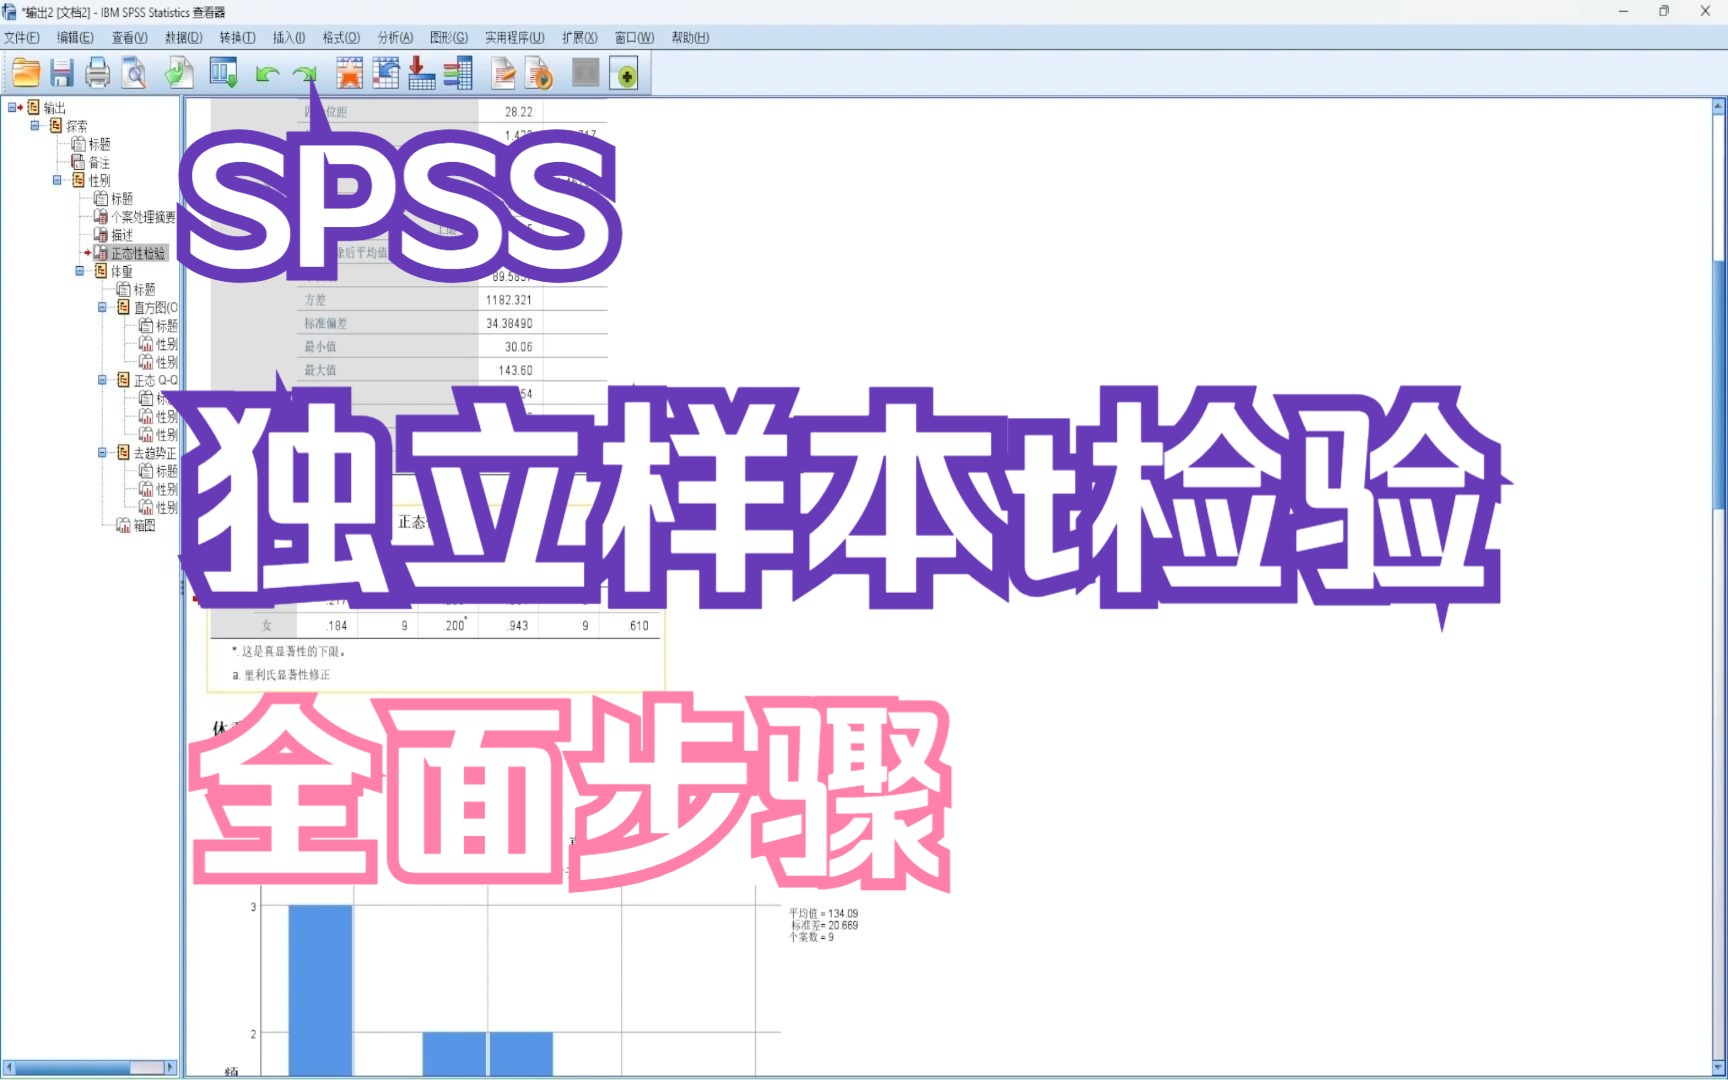Click the gray square toolbar icon
1728x1080 pixels.
coord(586,73)
